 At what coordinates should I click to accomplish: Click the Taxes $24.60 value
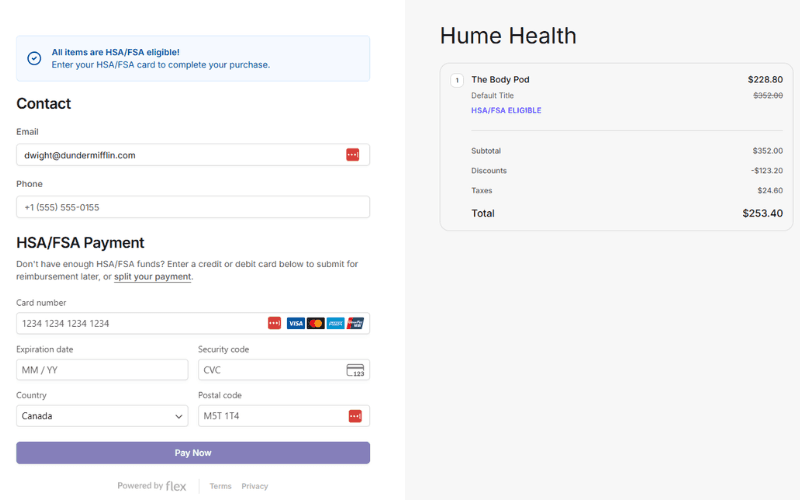(x=770, y=190)
